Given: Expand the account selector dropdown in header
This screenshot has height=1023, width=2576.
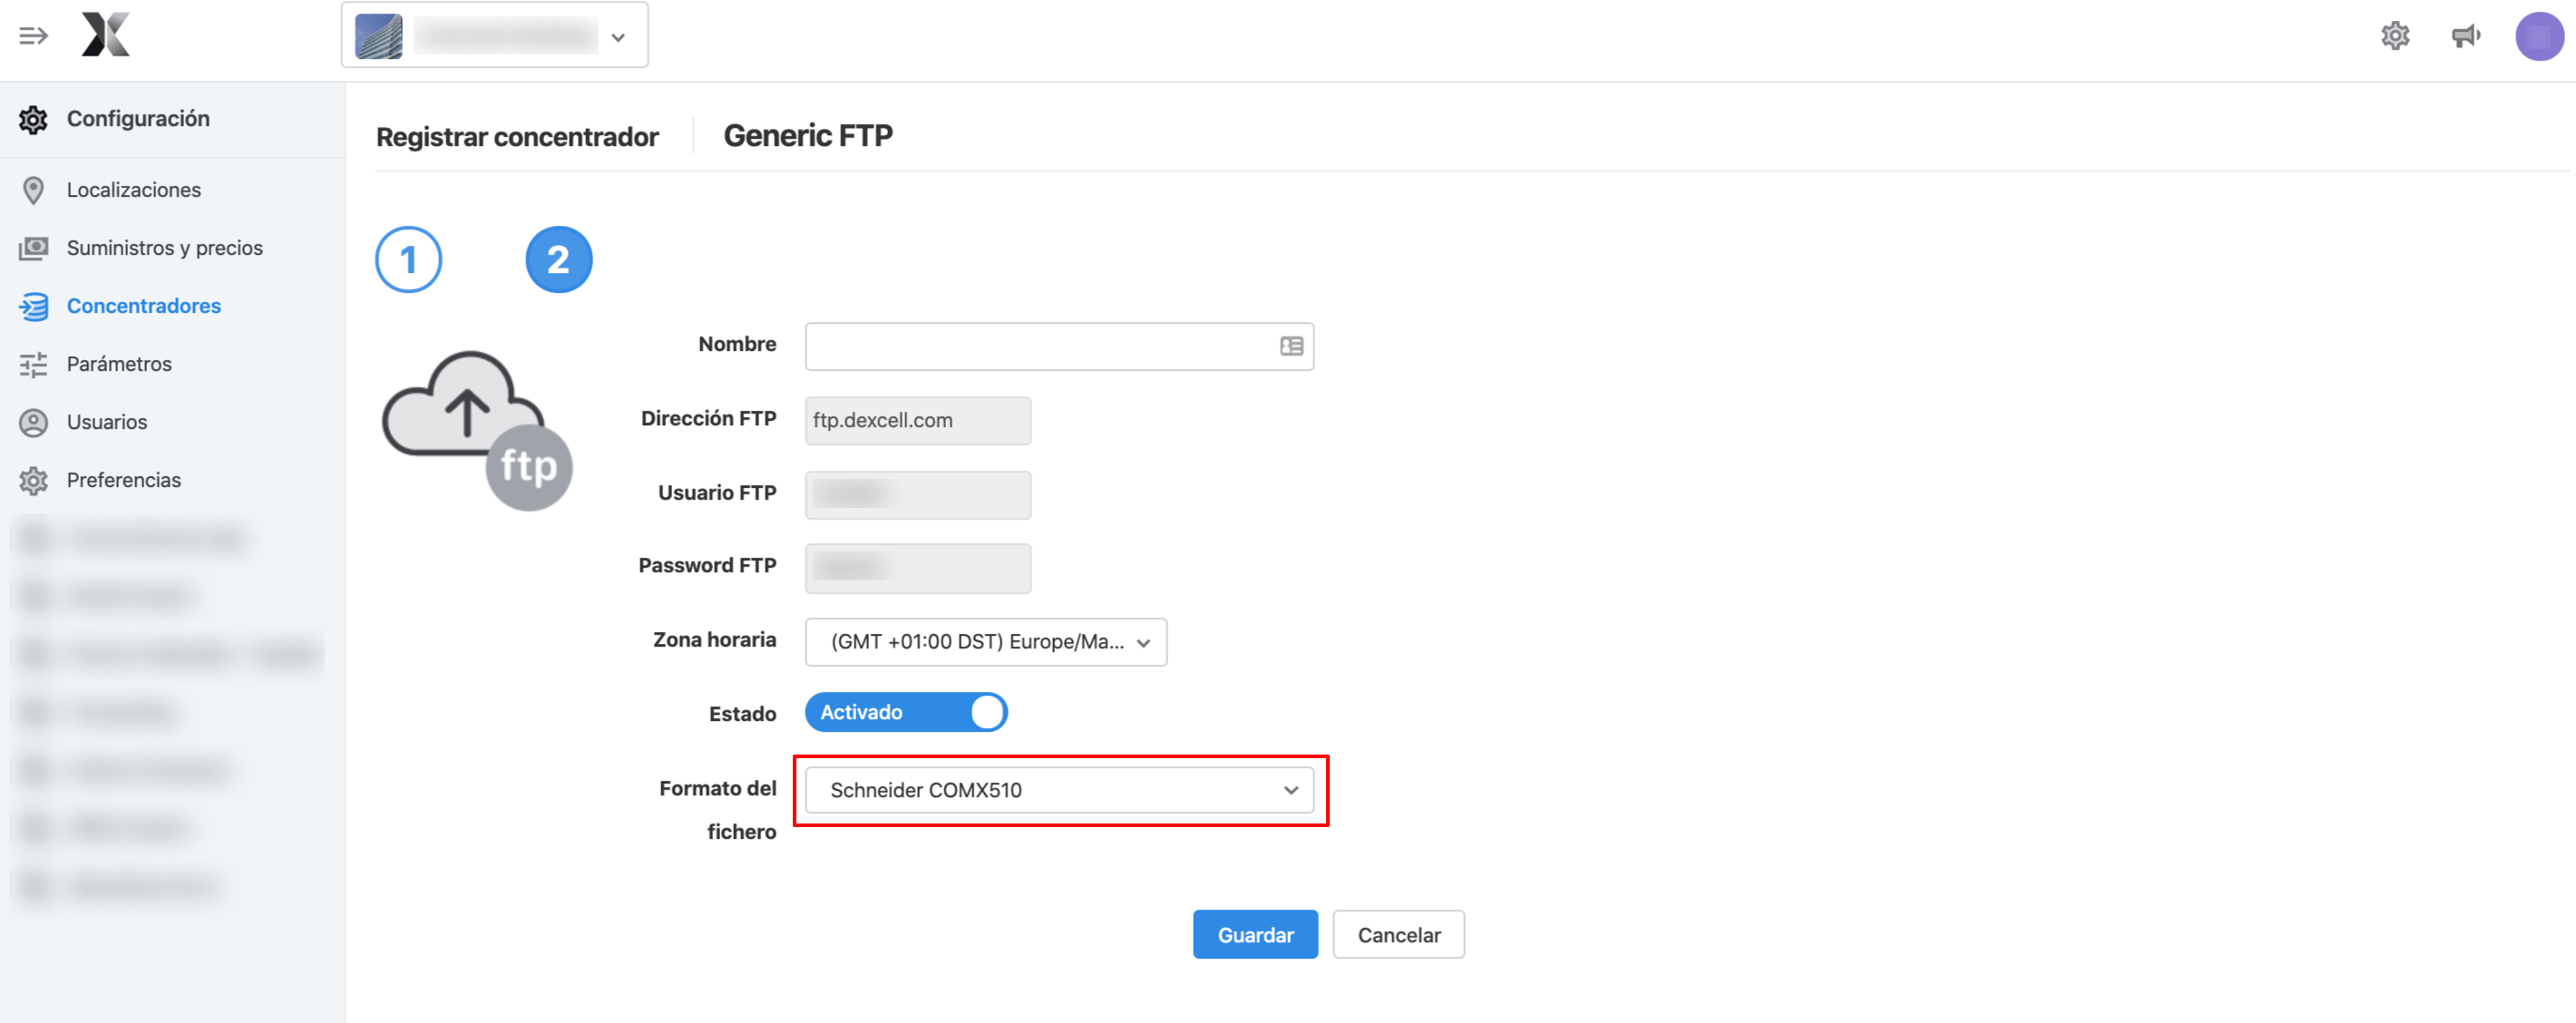Looking at the screenshot, I should (x=494, y=36).
